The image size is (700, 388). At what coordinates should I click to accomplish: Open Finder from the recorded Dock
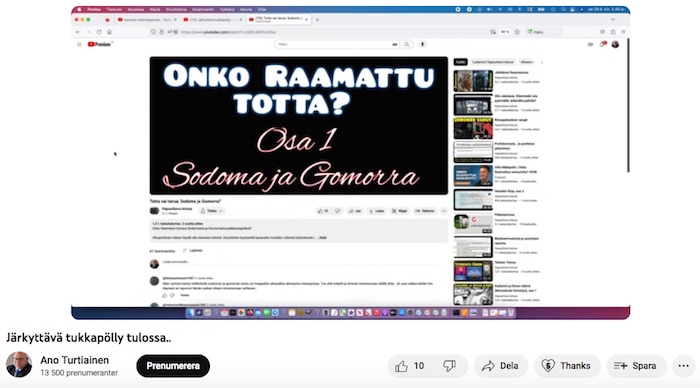[x=191, y=313]
